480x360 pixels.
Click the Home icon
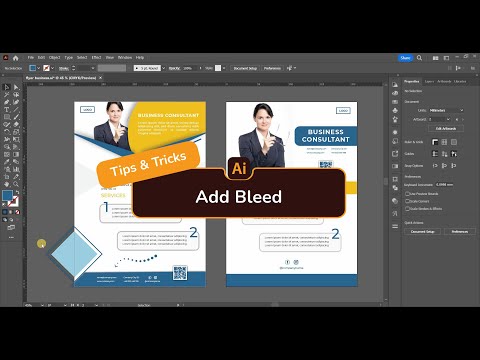click(15, 58)
